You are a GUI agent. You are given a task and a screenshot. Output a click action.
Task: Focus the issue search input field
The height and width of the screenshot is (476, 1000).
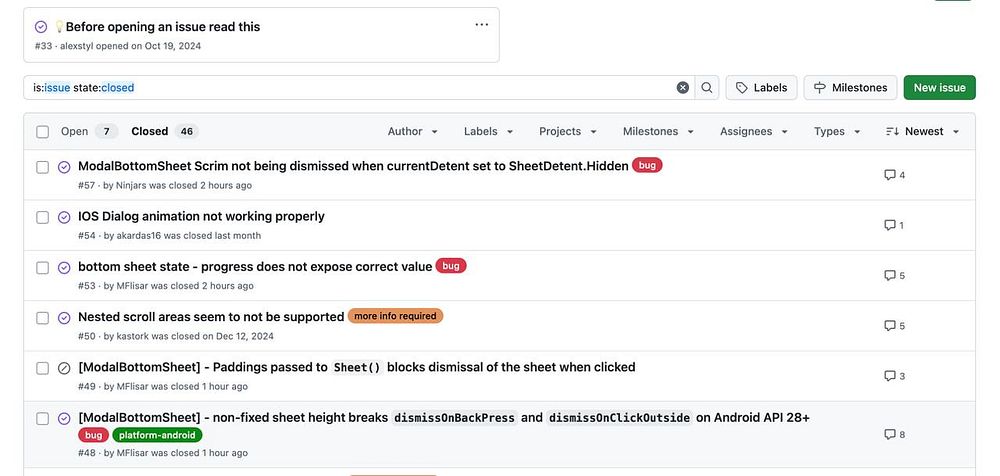[350, 88]
